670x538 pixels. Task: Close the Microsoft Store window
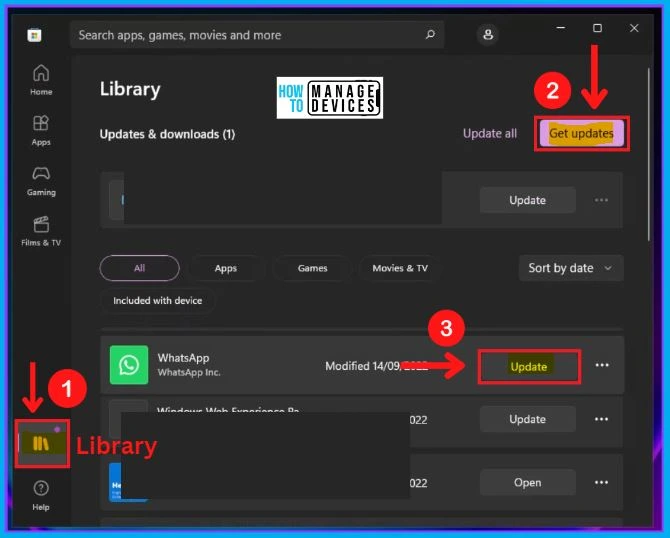[634, 28]
